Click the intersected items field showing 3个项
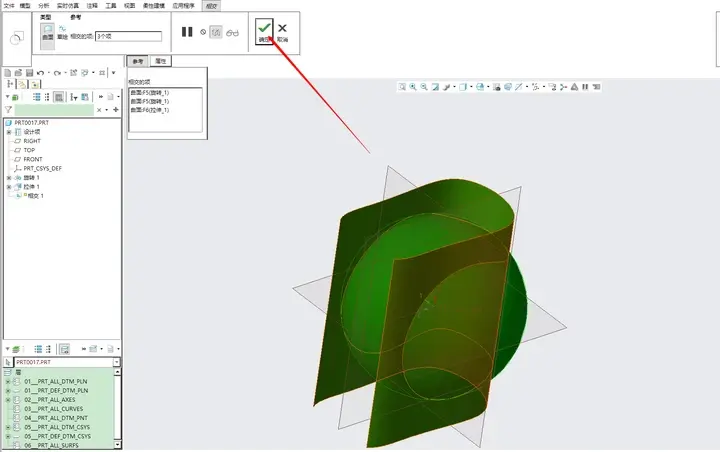The width and height of the screenshot is (720, 452). click(129, 36)
